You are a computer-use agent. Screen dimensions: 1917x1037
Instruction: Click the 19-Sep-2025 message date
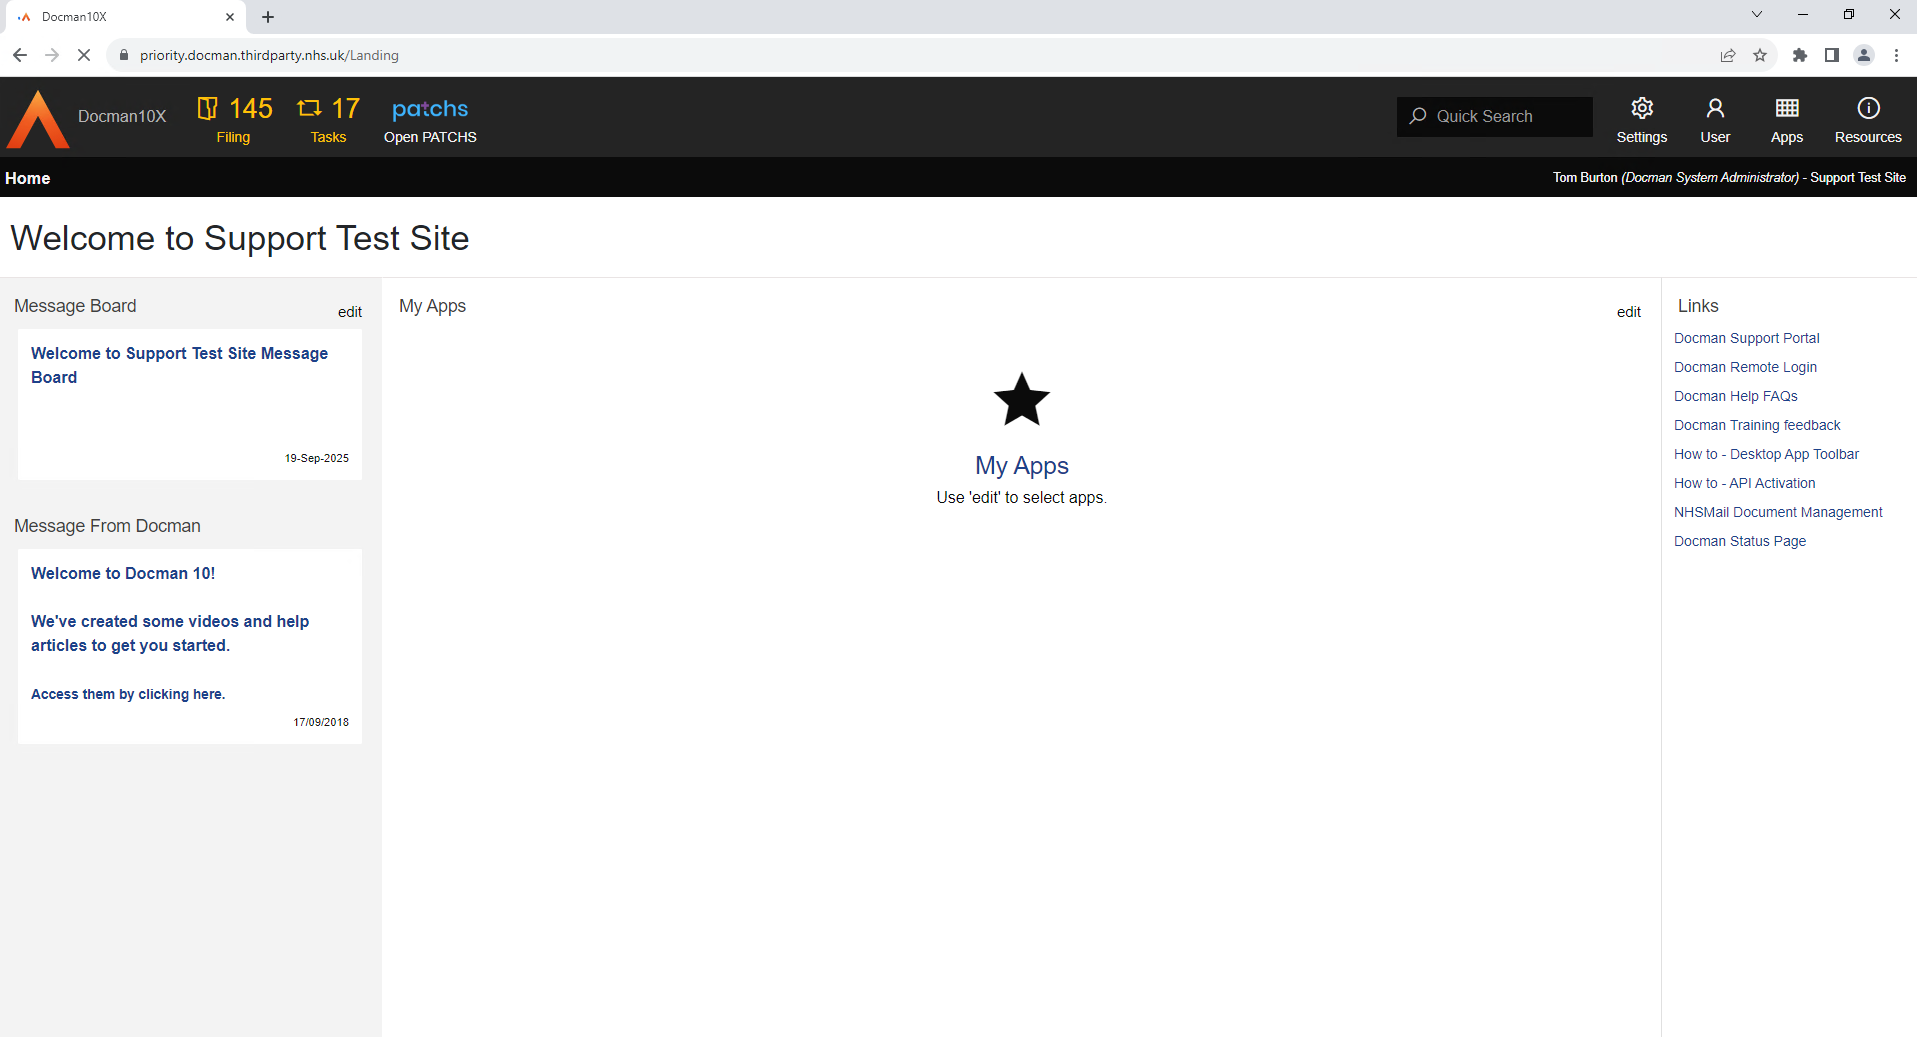317,458
